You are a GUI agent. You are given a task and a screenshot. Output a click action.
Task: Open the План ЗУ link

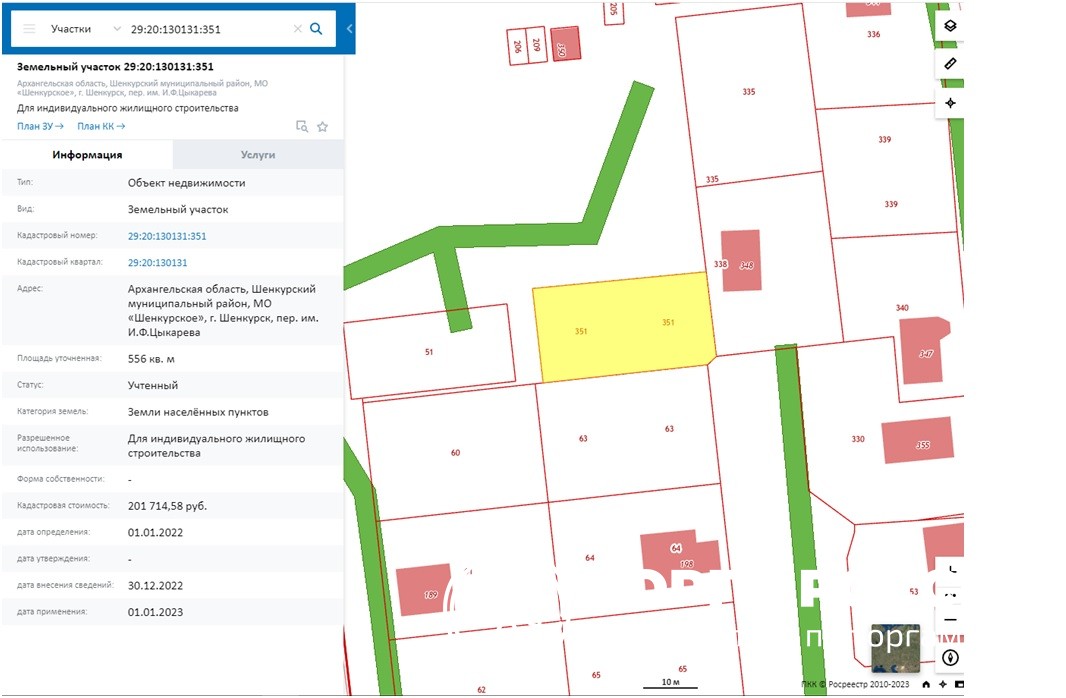coord(40,127)
